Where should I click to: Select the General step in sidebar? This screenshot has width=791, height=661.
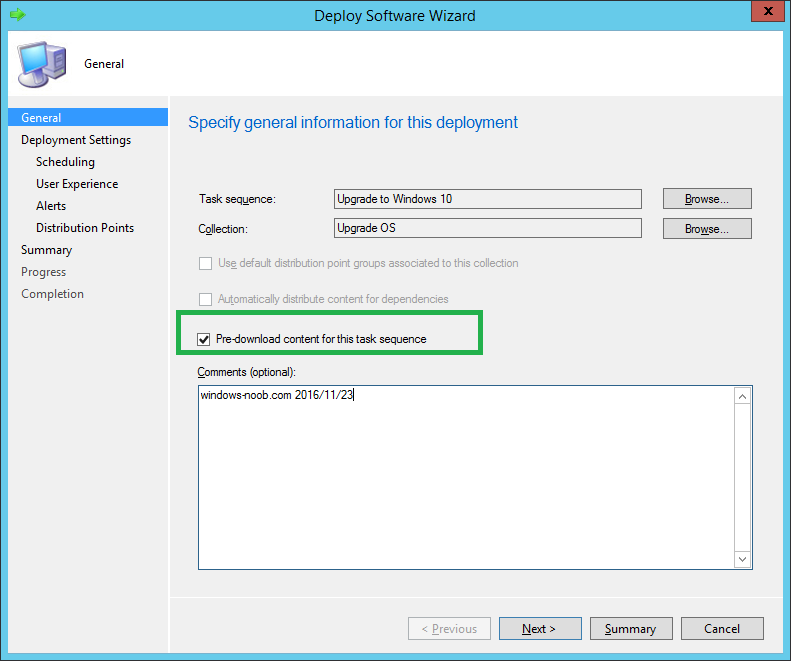coord(88,117)
